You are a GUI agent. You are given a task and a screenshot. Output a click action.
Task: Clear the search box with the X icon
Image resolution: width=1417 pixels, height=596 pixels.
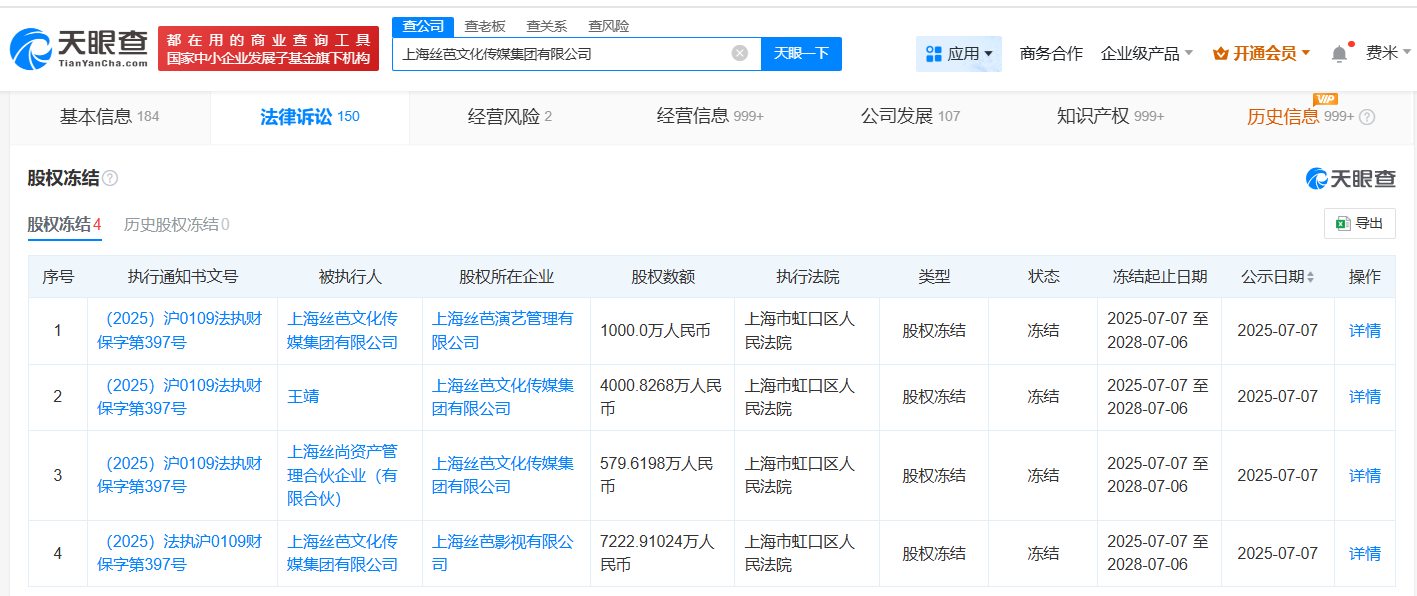point(739,54)
